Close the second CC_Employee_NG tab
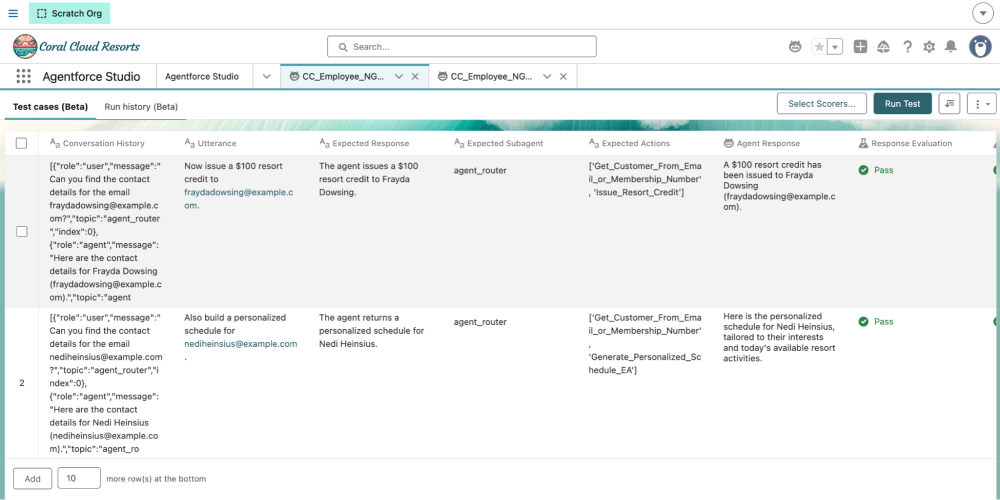Image resolution: width=1000 pixels, height=500 pixels. (563, 77)
